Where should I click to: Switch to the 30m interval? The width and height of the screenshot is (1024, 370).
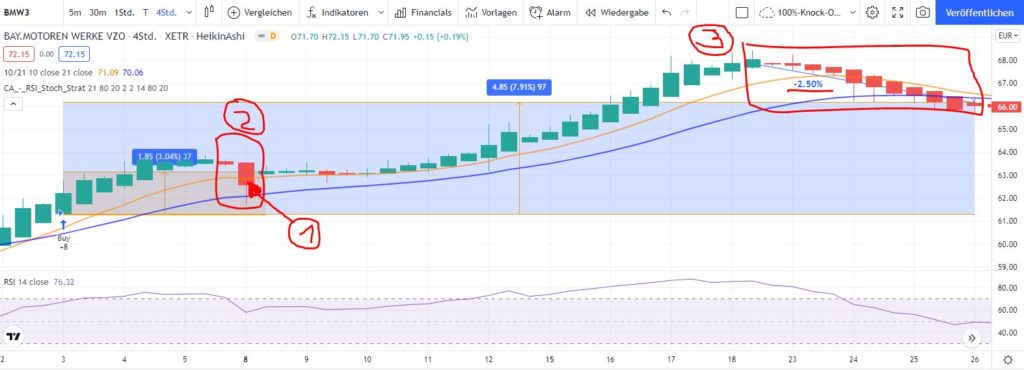tap(97, 12)
